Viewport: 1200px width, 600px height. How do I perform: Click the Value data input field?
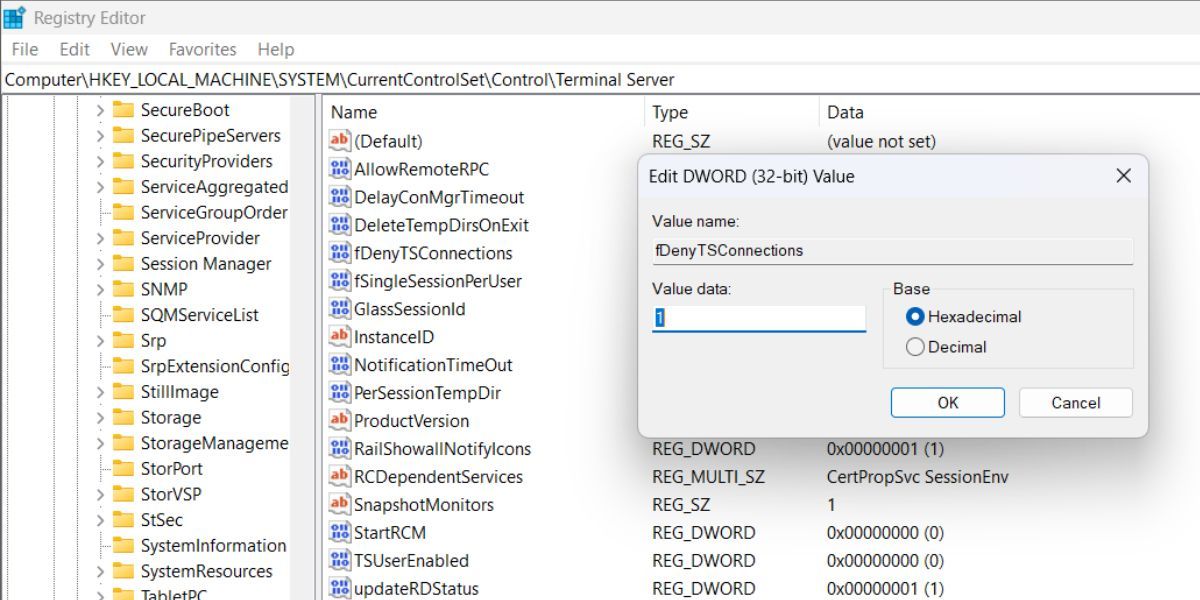(759, 319)
